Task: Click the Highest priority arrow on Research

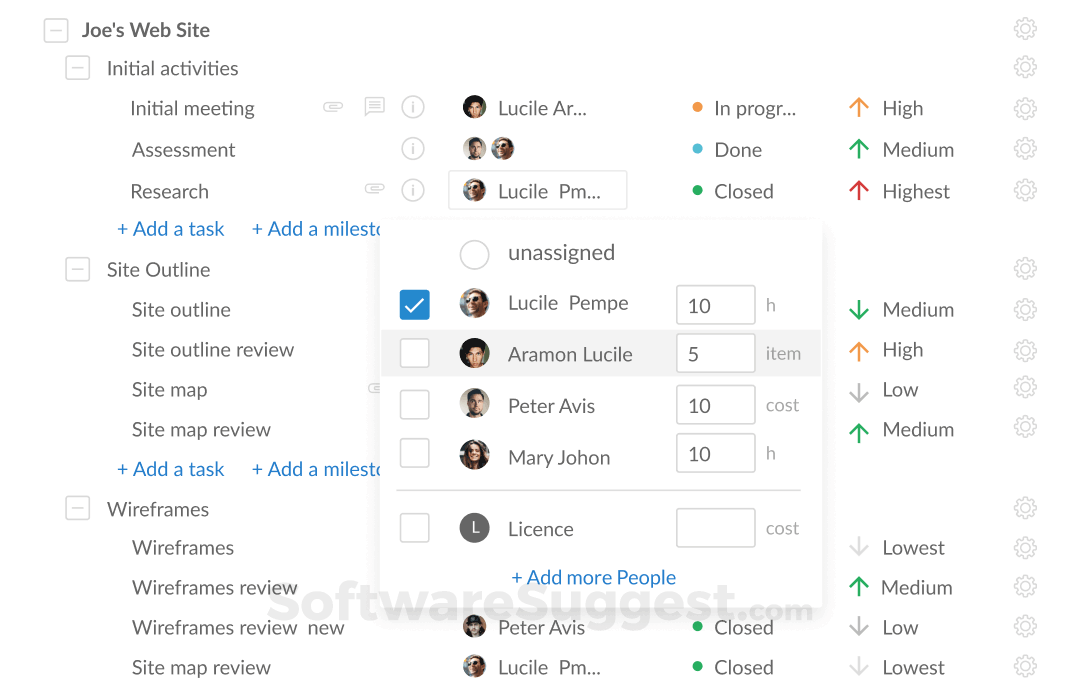Action: [859, 190]
